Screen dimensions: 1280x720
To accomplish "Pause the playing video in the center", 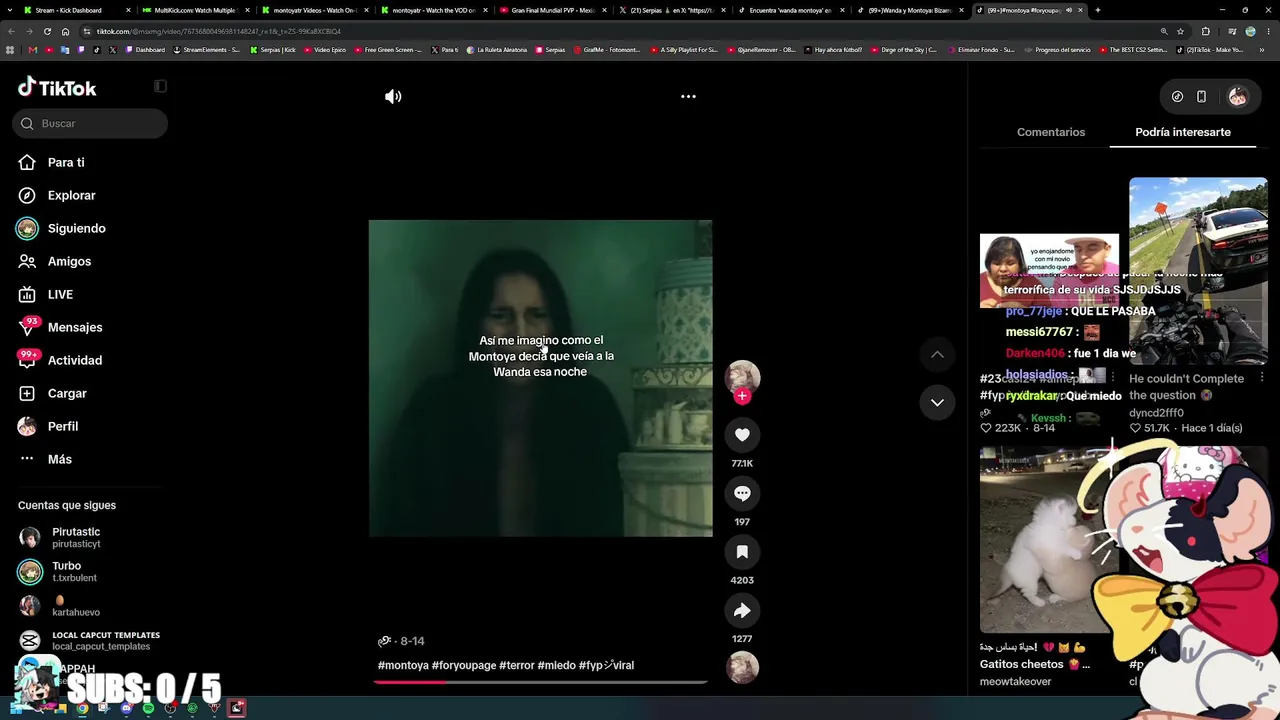I will [x=540, y=378].
